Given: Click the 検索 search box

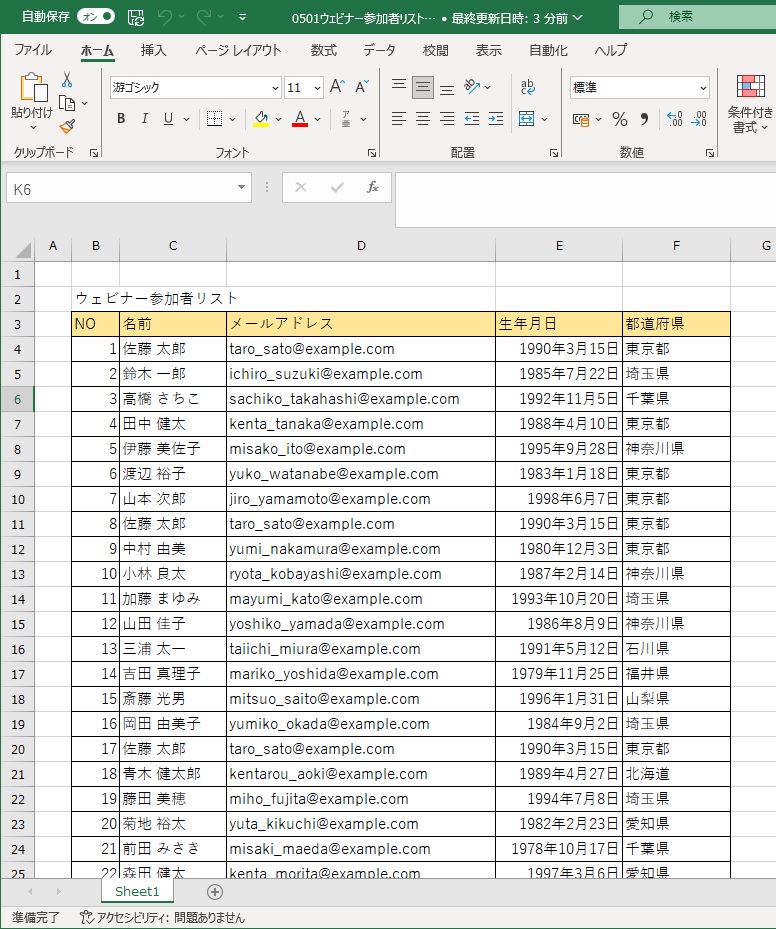Looking at the screenshot, I should pyautogui.click(x=697, y=17).
